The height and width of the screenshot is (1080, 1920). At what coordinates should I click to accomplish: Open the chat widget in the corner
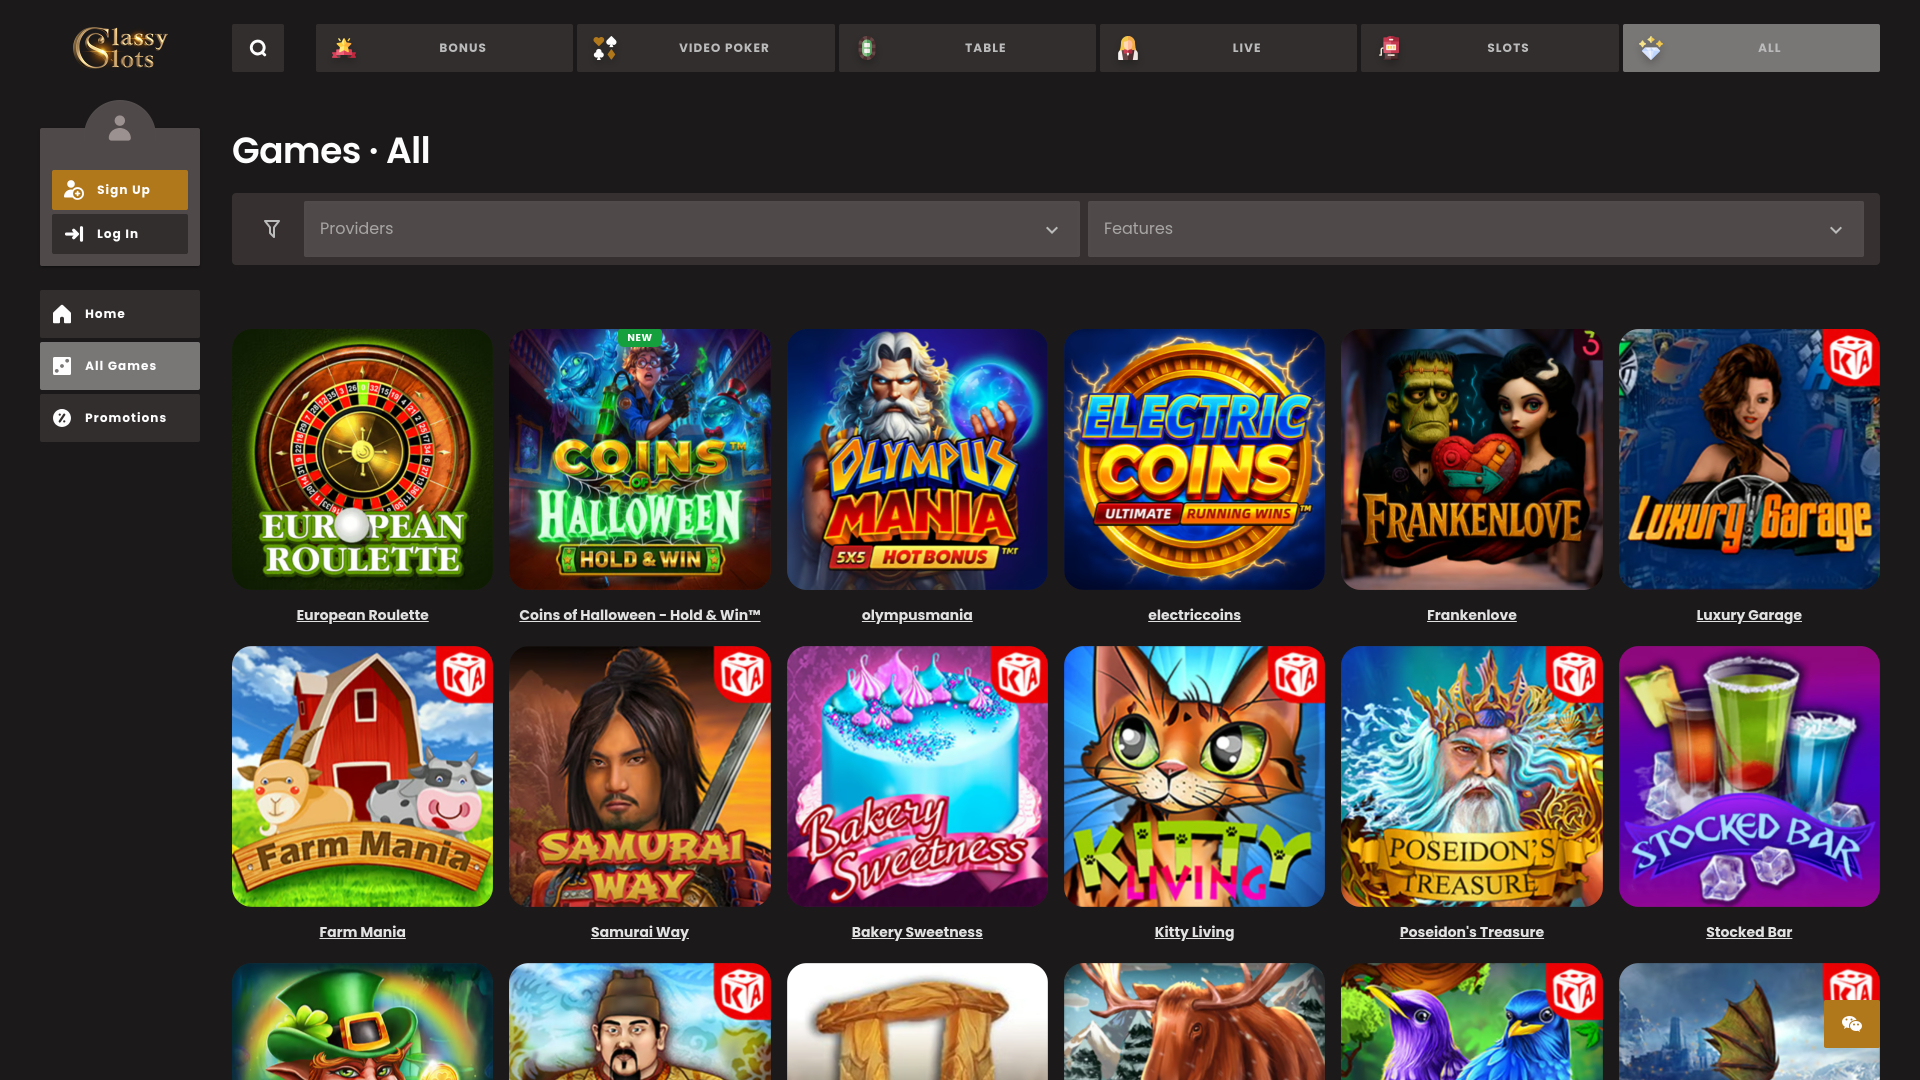coord(1853,1024)
